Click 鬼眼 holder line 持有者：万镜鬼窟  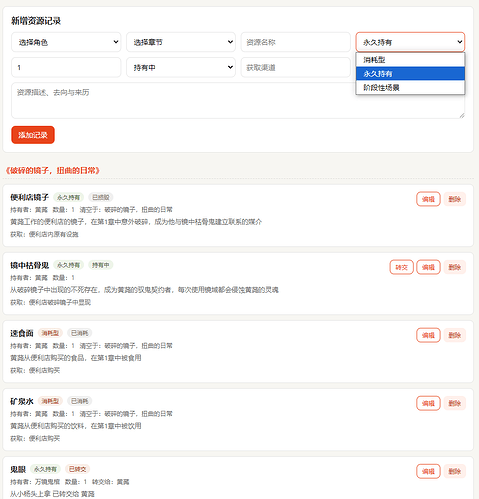click(x=35, y=482)
